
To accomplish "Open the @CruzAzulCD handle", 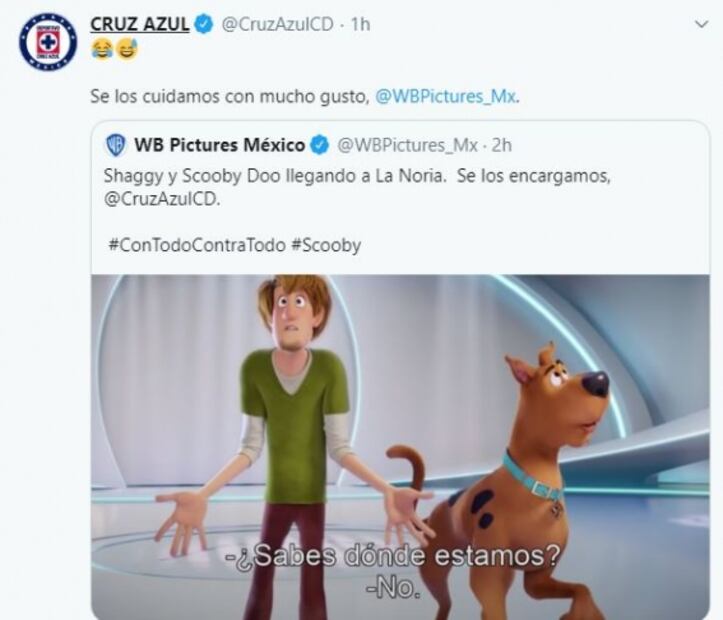I will pos(278,24).
